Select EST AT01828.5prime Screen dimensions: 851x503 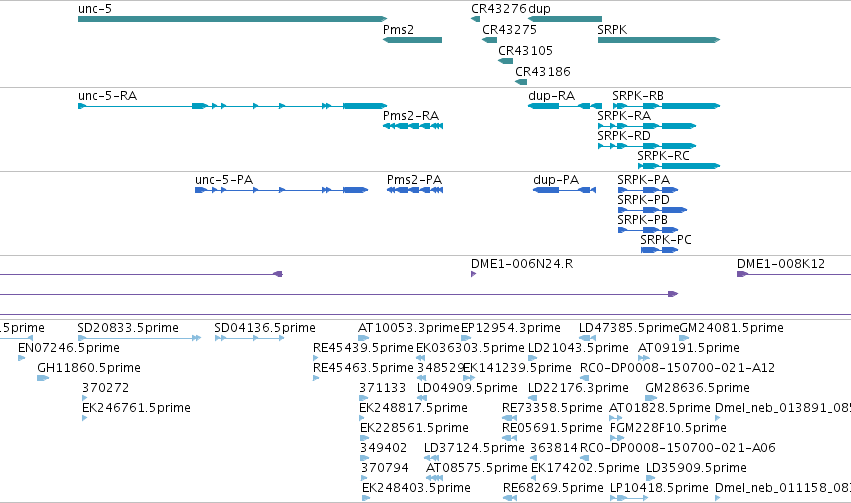point(615,418)
